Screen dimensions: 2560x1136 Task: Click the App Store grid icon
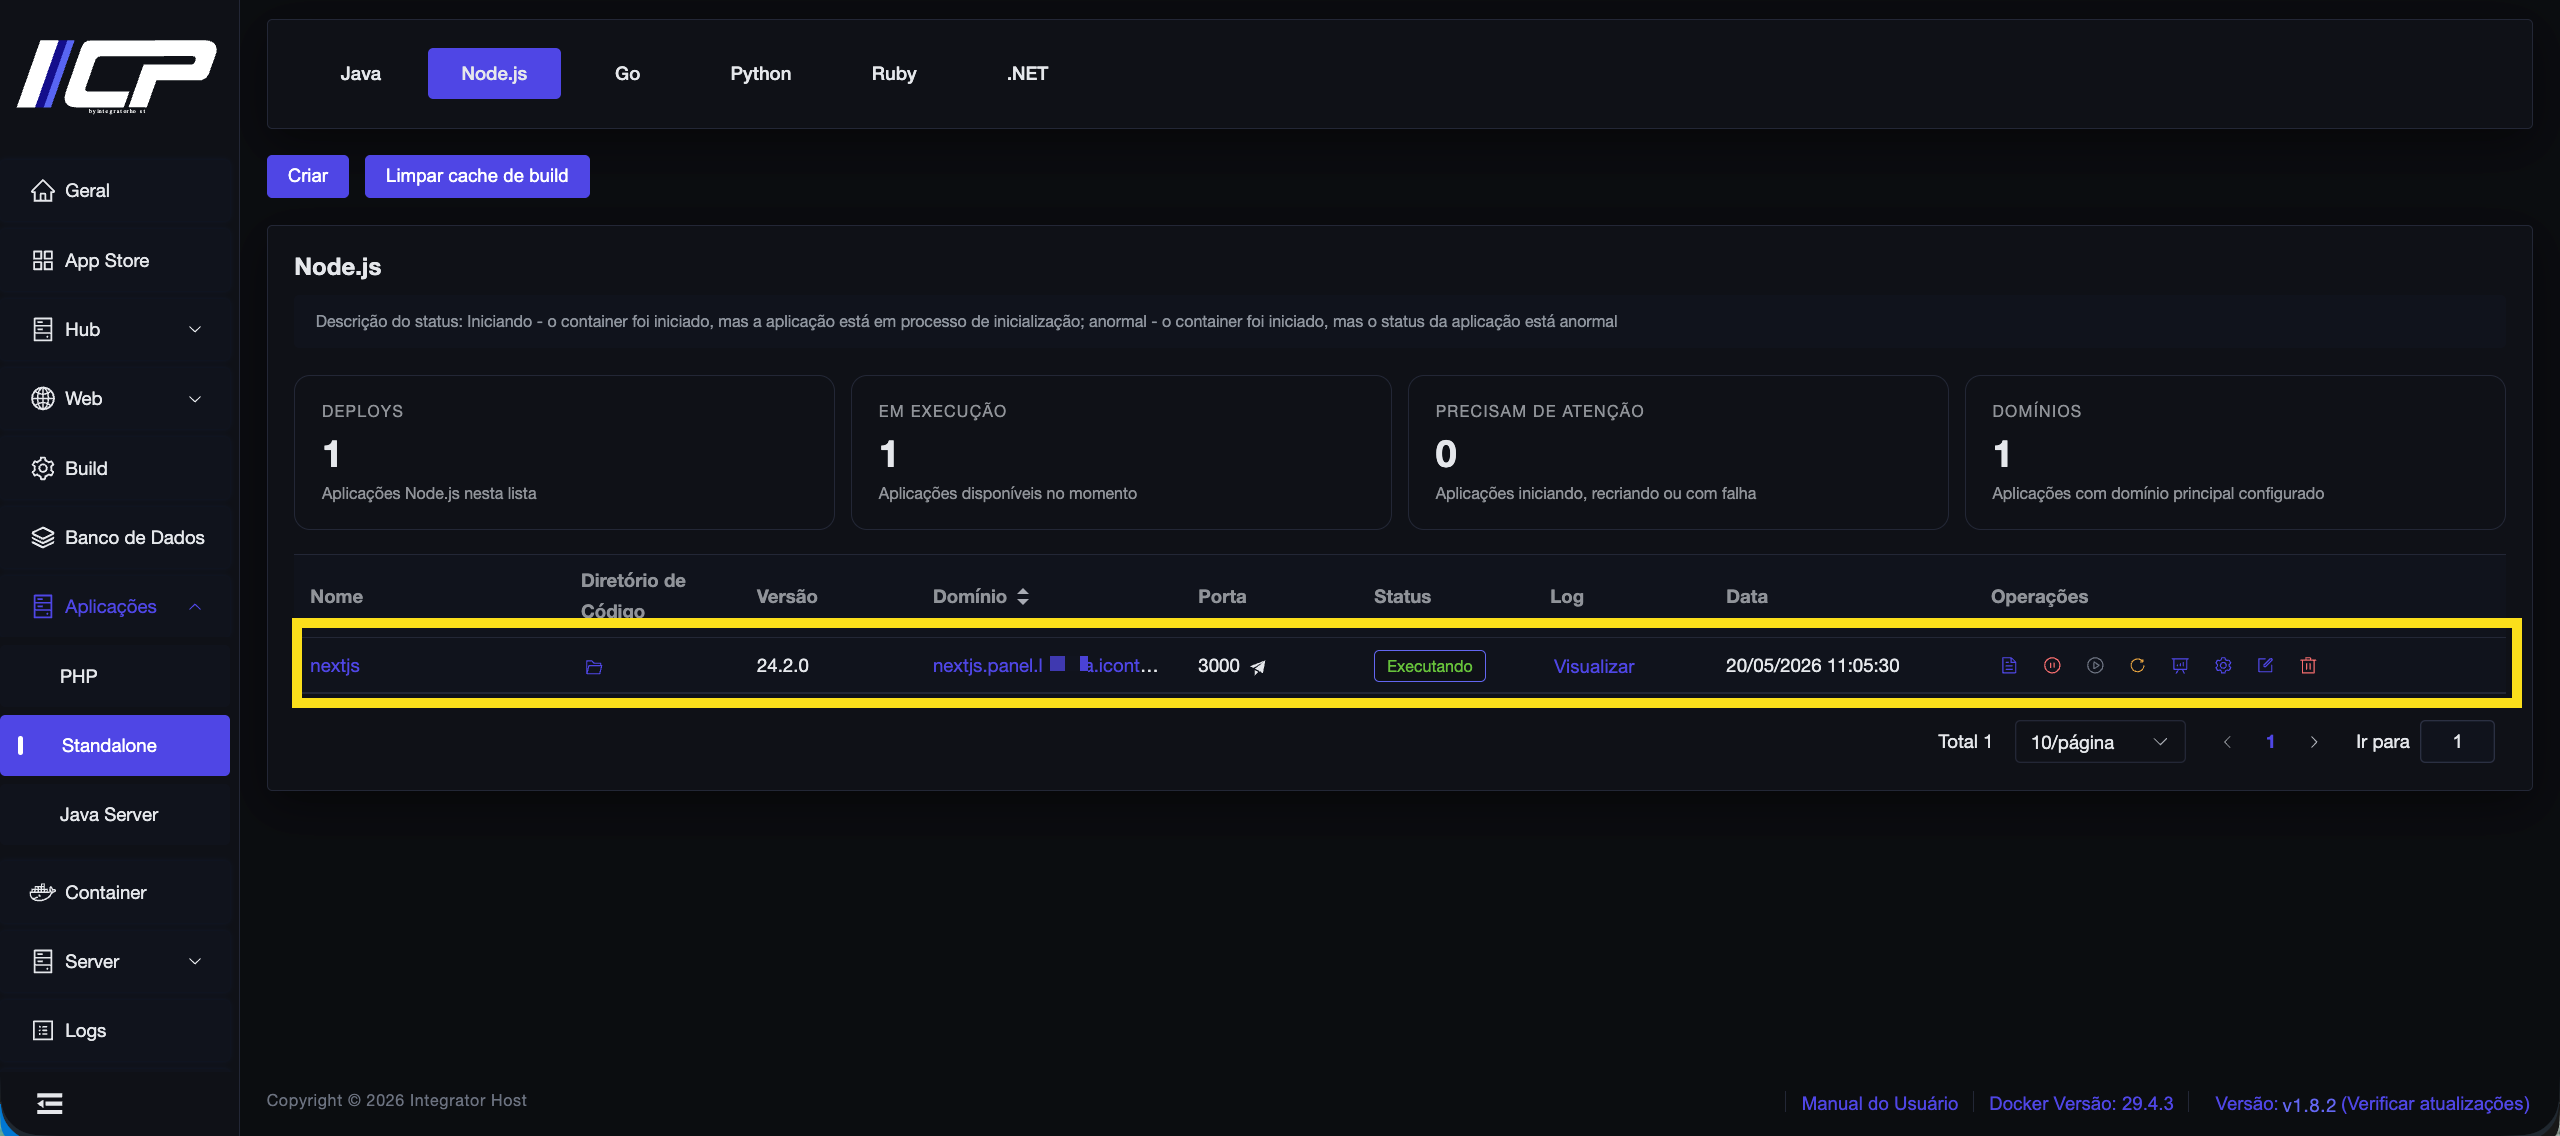click(x=42, y=260)
